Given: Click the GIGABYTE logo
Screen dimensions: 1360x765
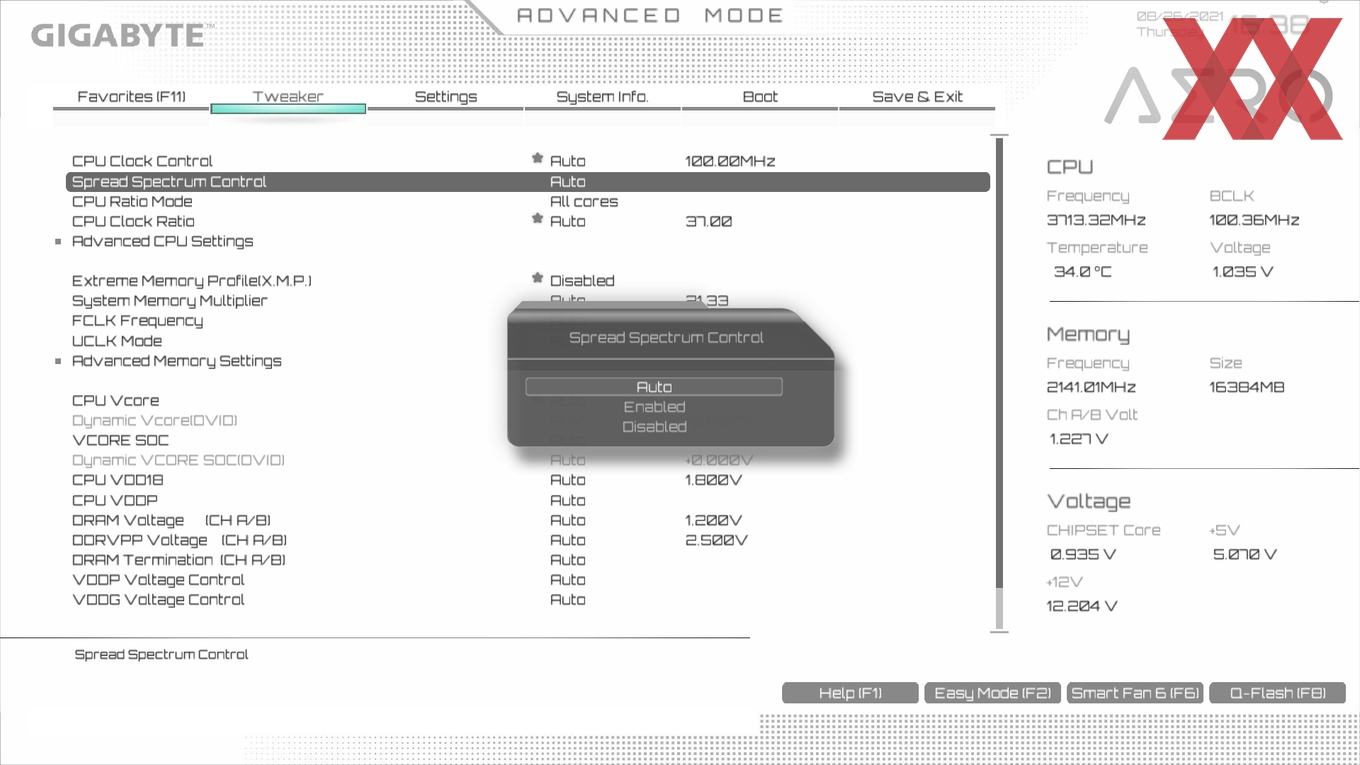Looking at the screenshot, I should click(117, 36).
